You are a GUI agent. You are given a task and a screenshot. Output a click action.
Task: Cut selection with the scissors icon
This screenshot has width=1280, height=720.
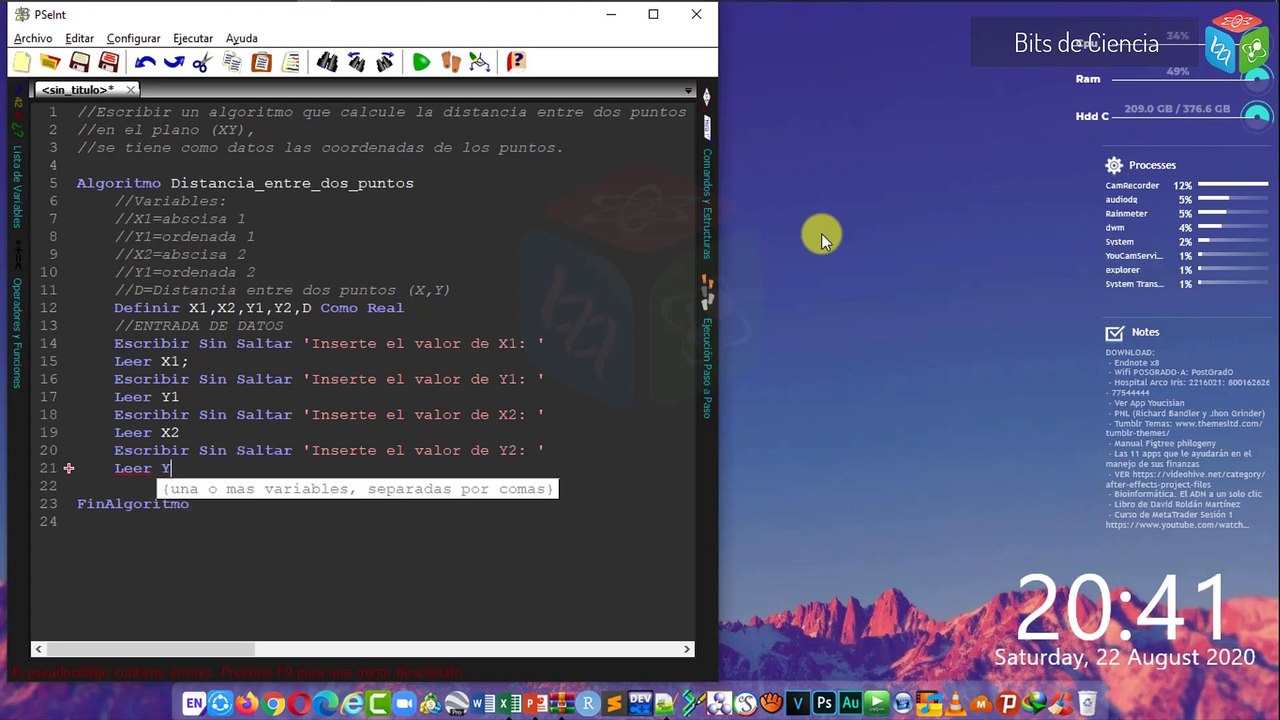coord(202,63)
